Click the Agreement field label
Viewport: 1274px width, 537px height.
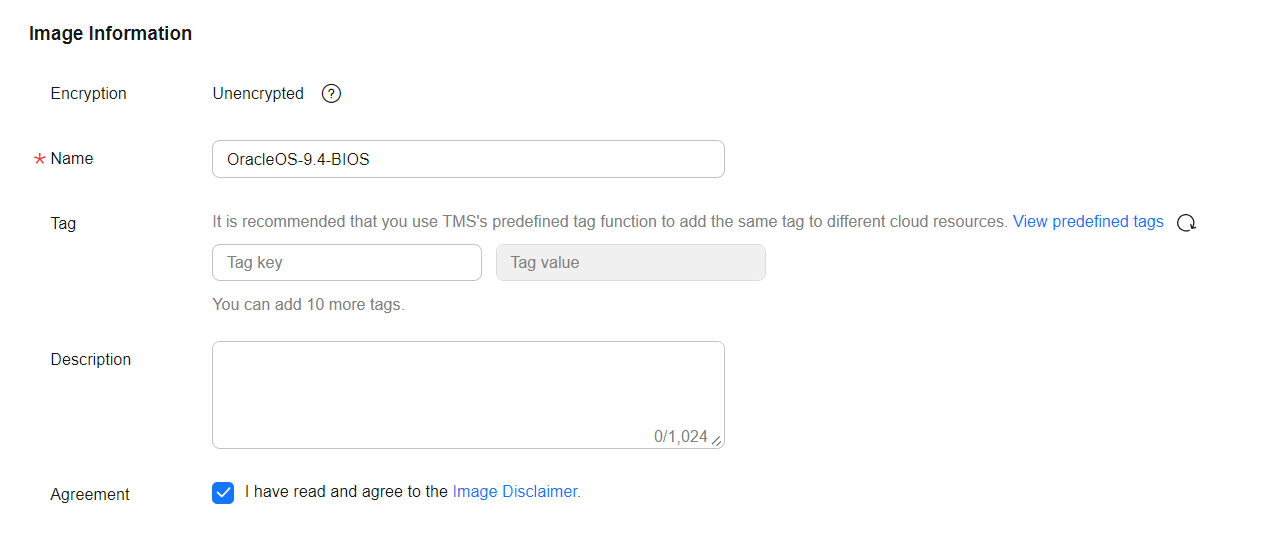pos(90,495)
